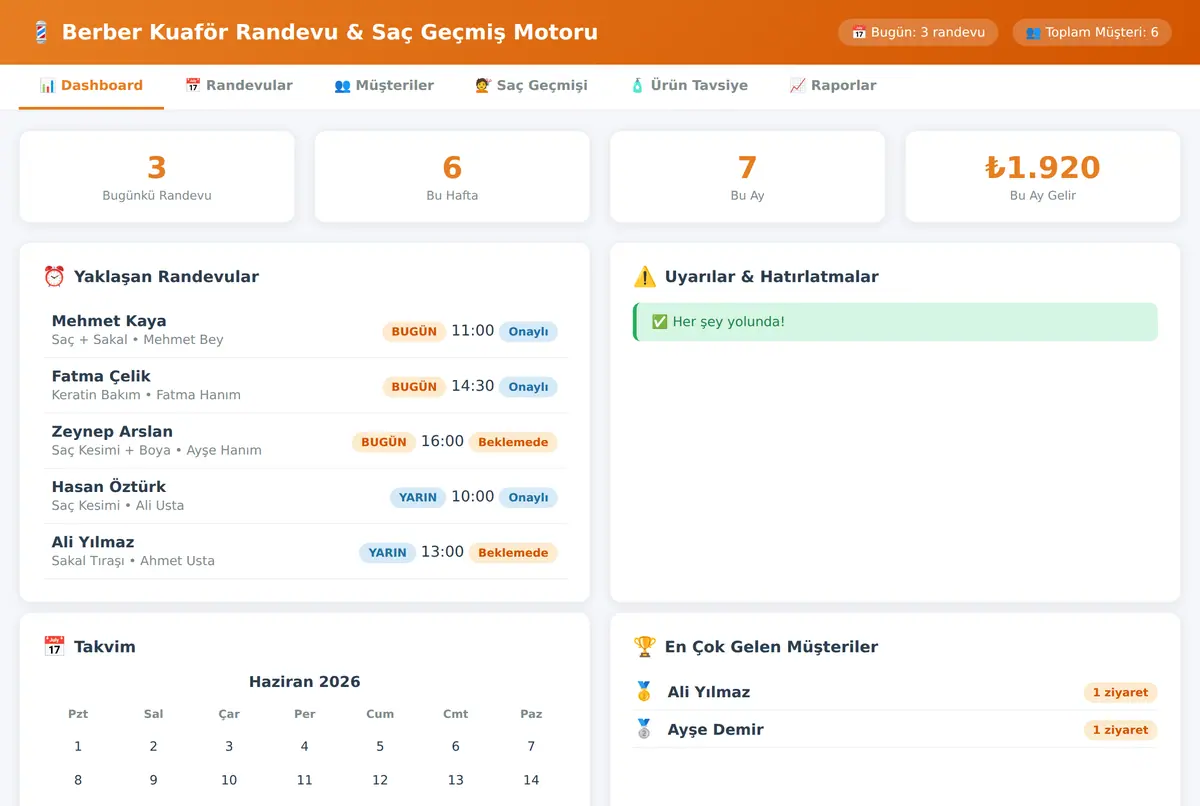Viewport: 1200px width, 806px height.
Task: Select Mehmet Kaya's 11:00 appointment row
Action: coord(305,330)
